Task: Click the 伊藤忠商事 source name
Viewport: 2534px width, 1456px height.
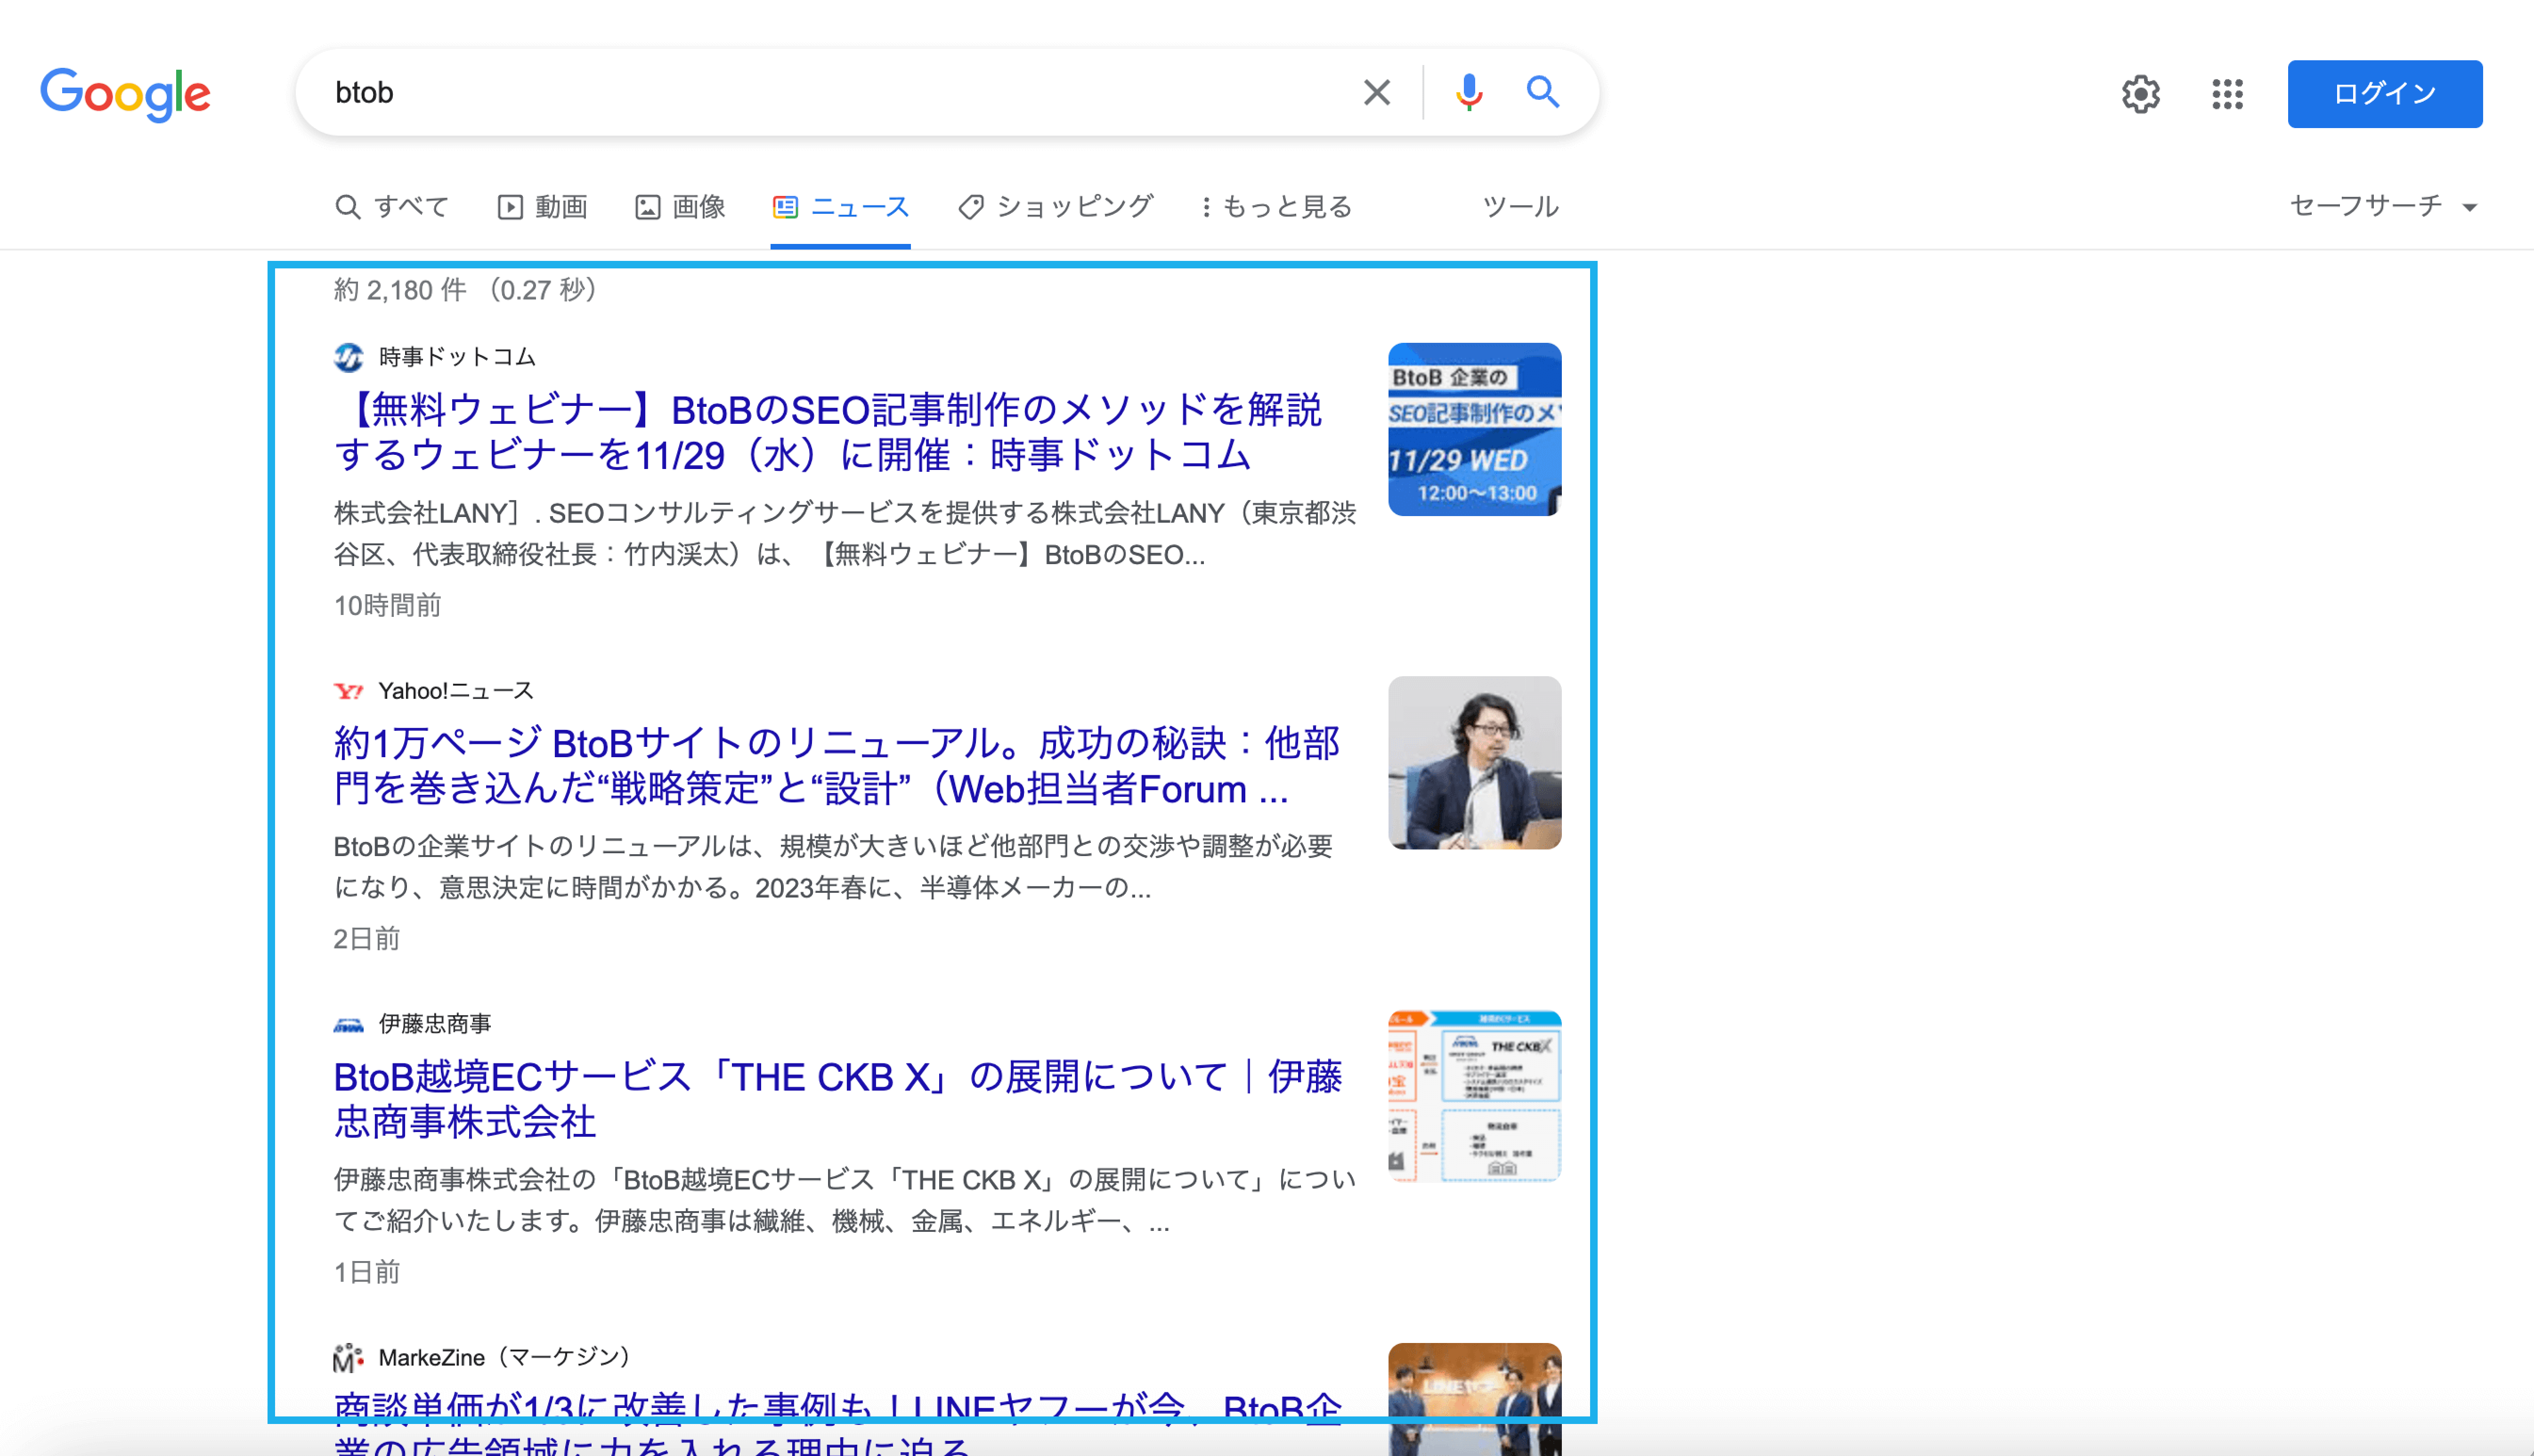Action: 435,1024
